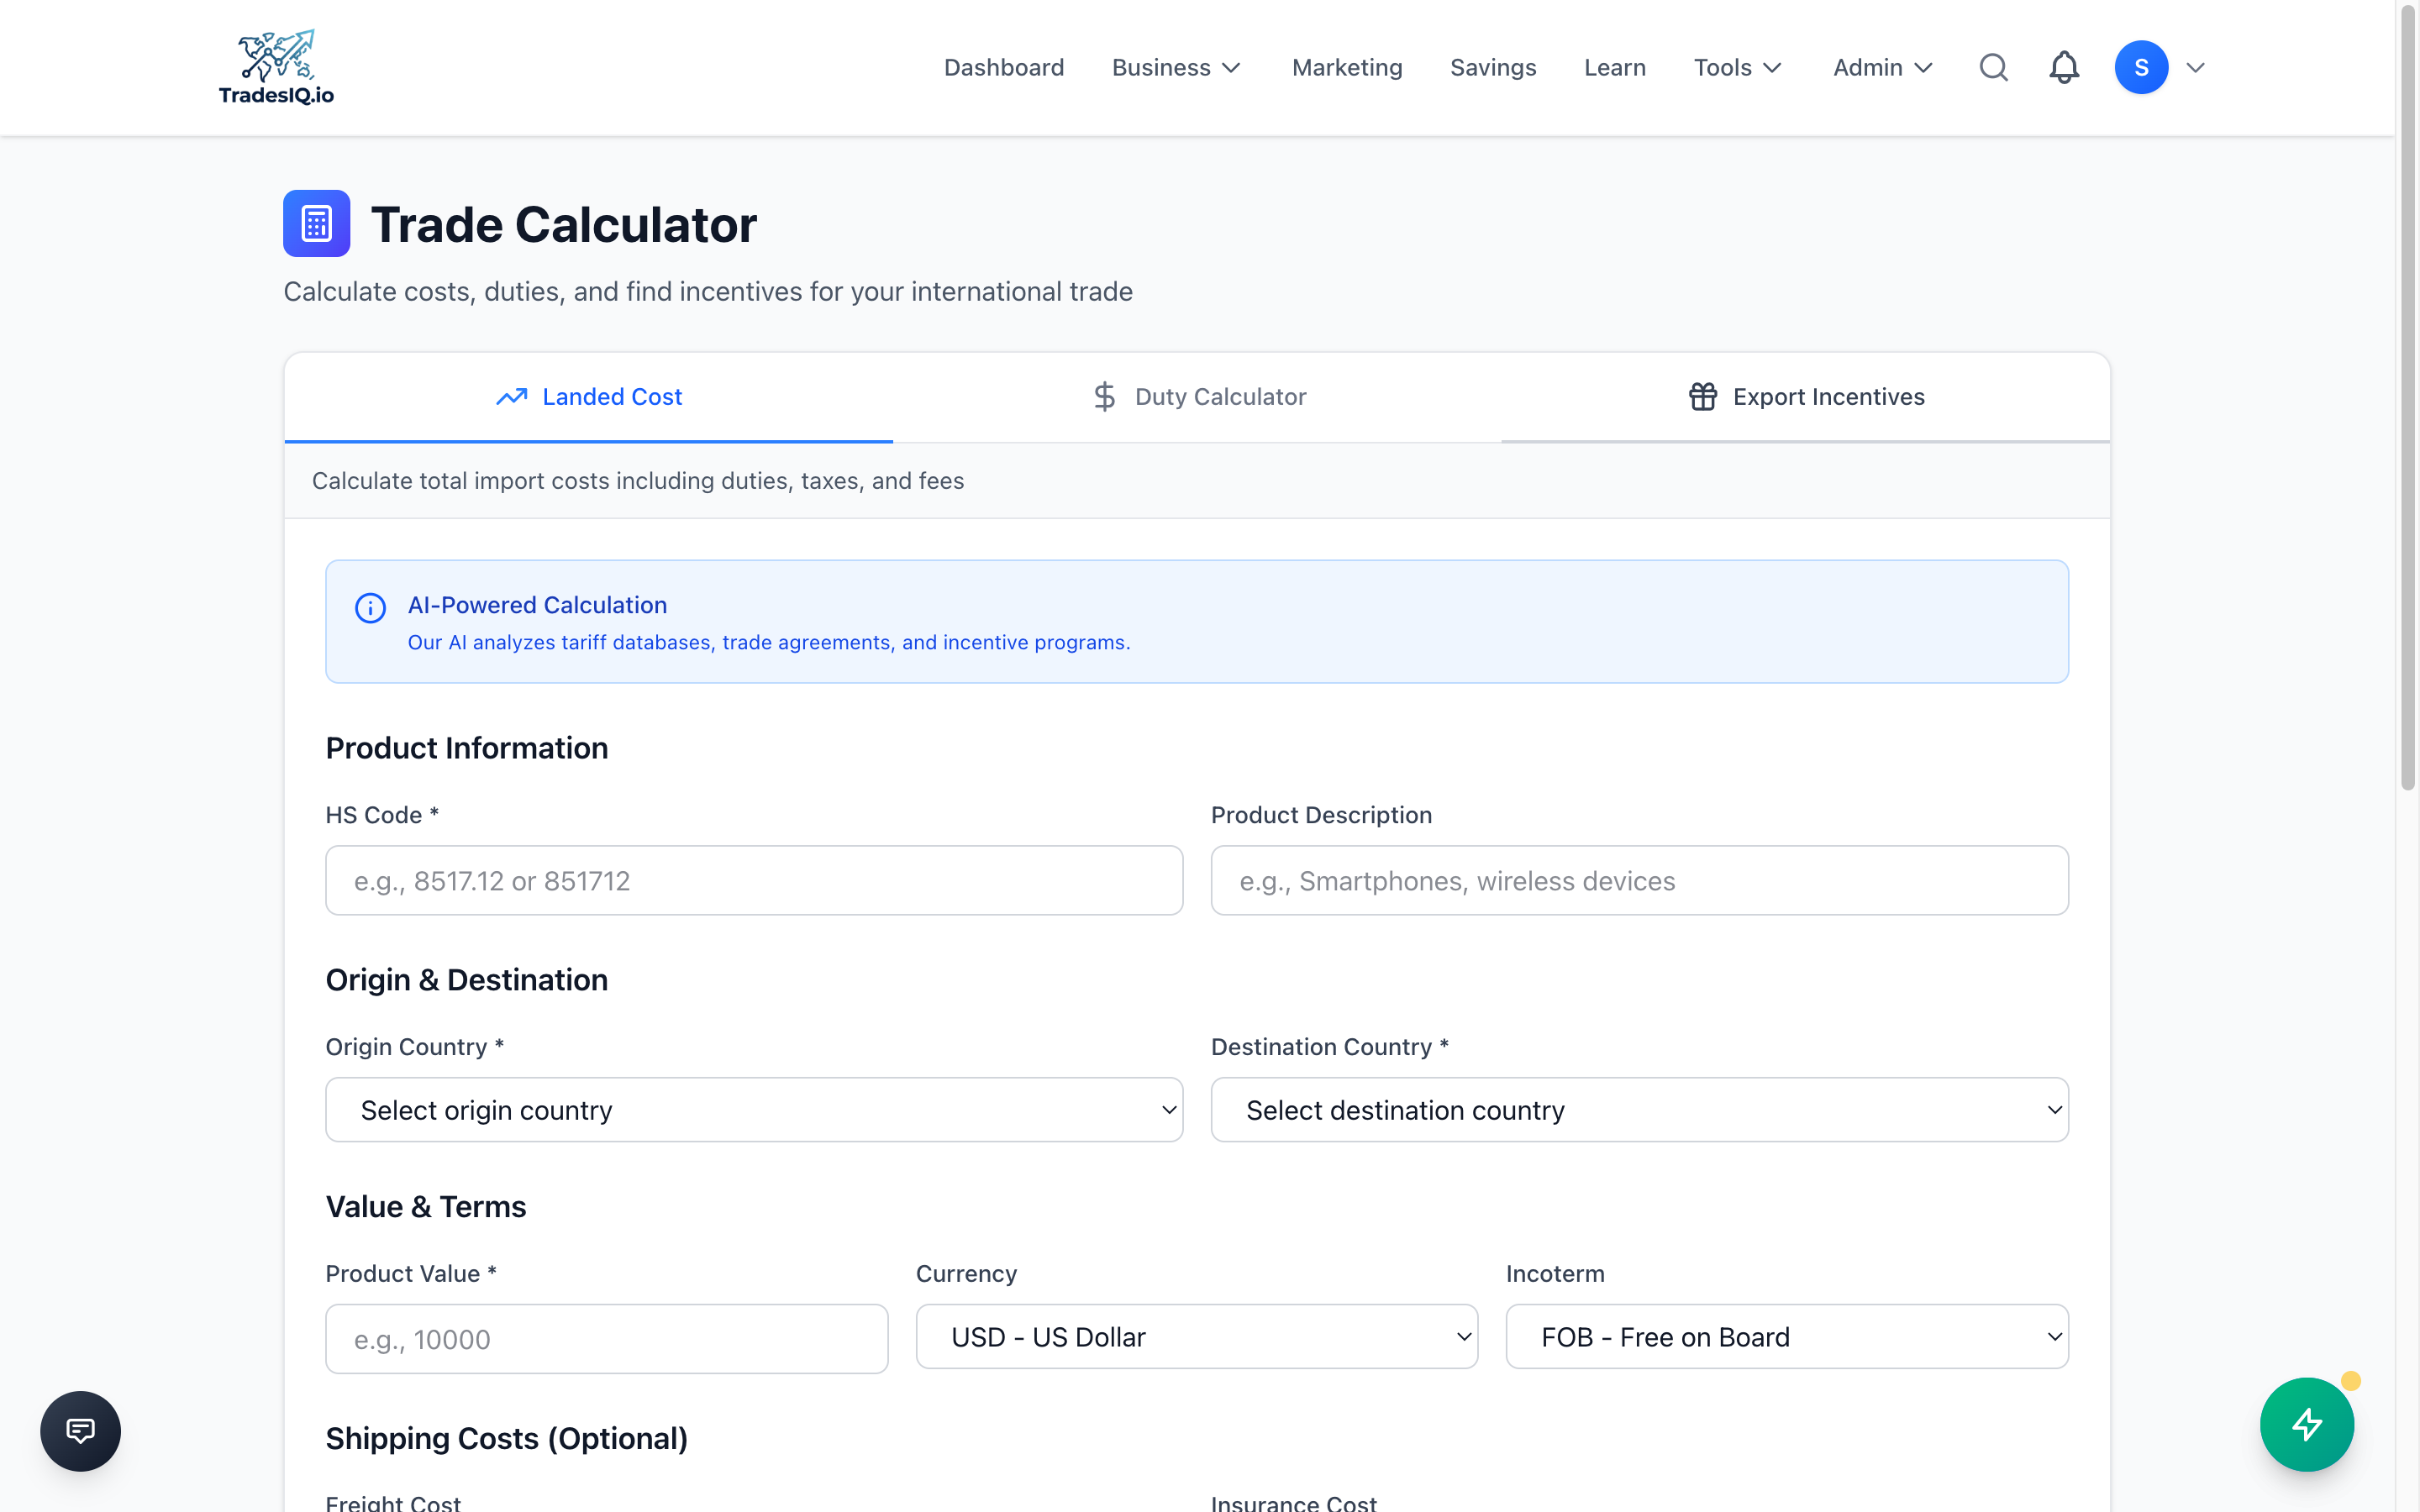Open the Dashboard nav item
Image resolution: width=2420 pixels, height=1512 pixels.
point(1003,67)
